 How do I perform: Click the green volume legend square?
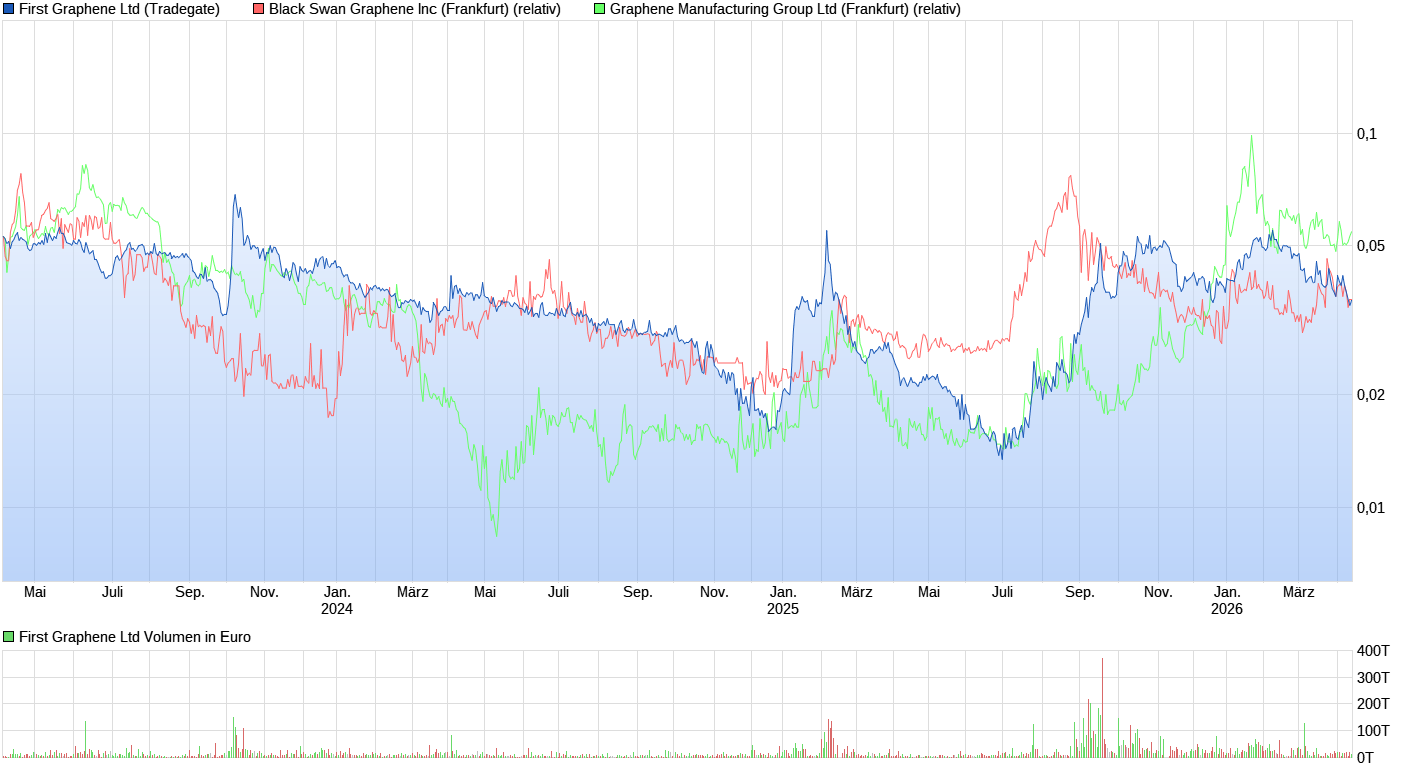click(7, 636)
